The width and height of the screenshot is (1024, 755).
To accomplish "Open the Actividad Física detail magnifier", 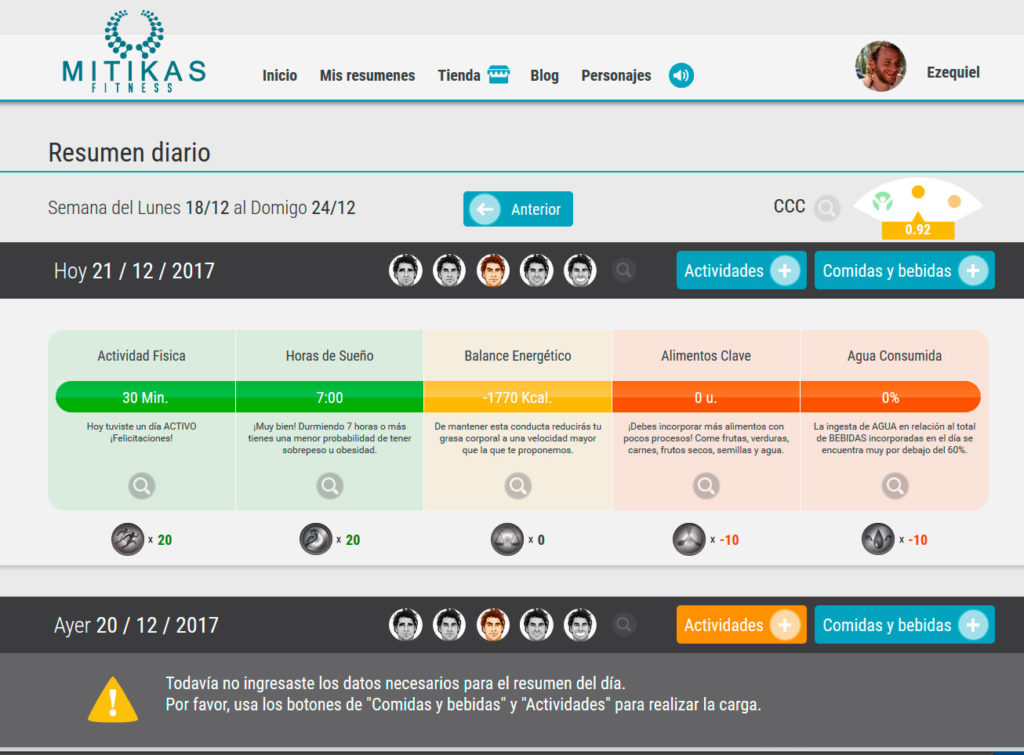I will click(x=141, y=485).
